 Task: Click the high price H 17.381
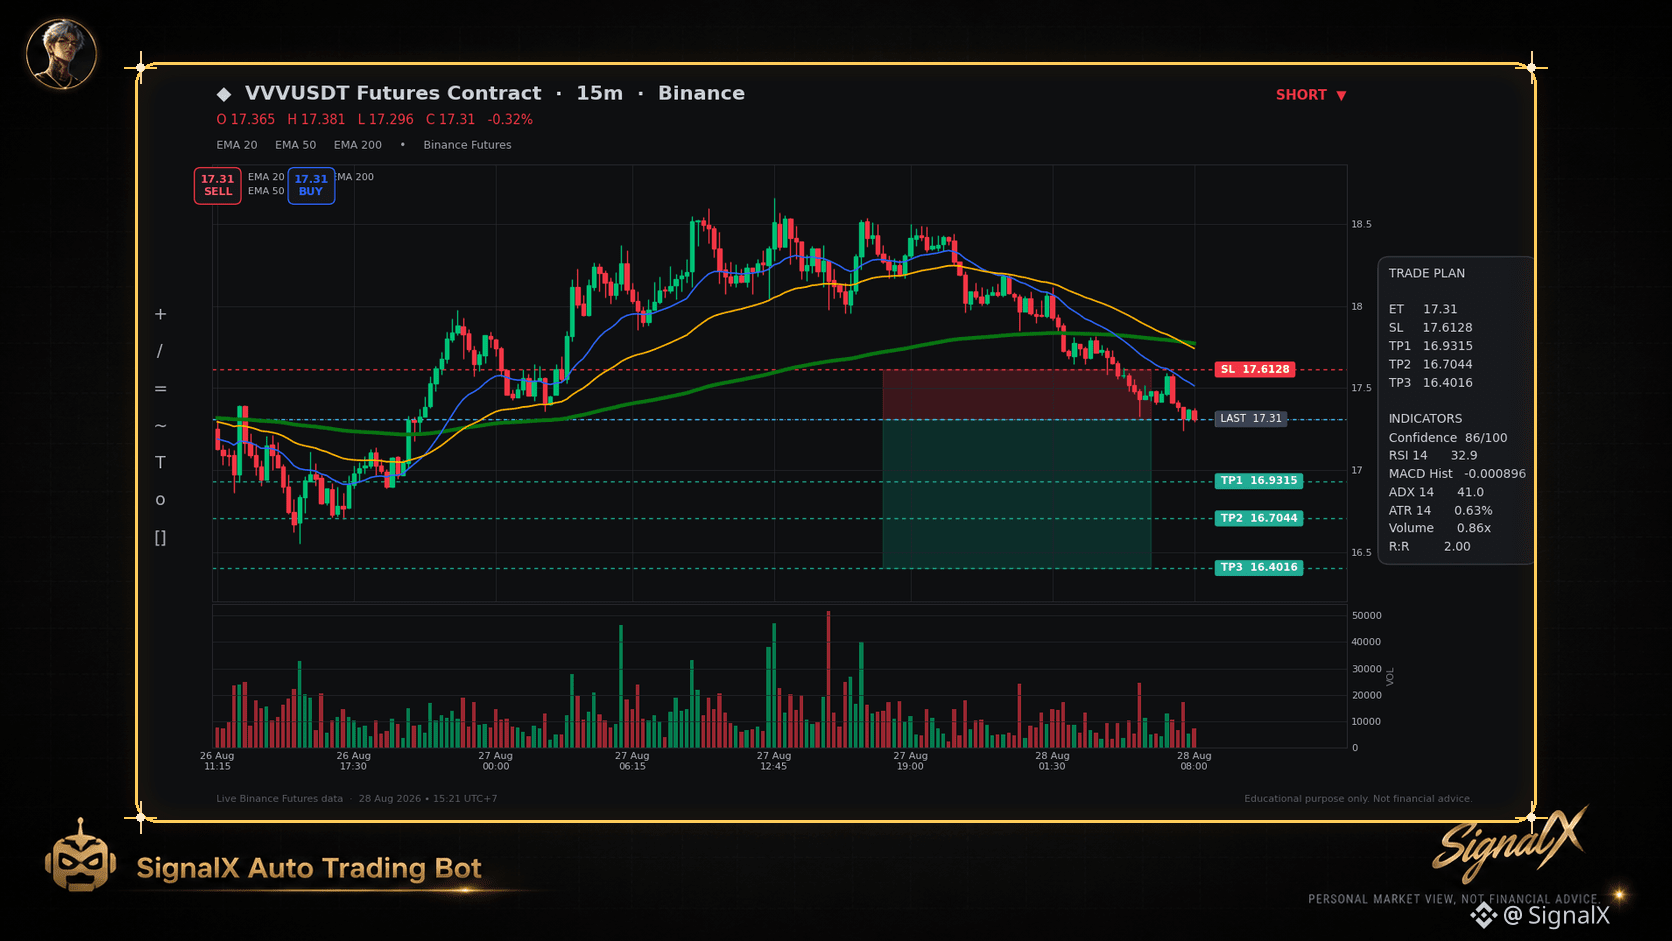point(316,120)
